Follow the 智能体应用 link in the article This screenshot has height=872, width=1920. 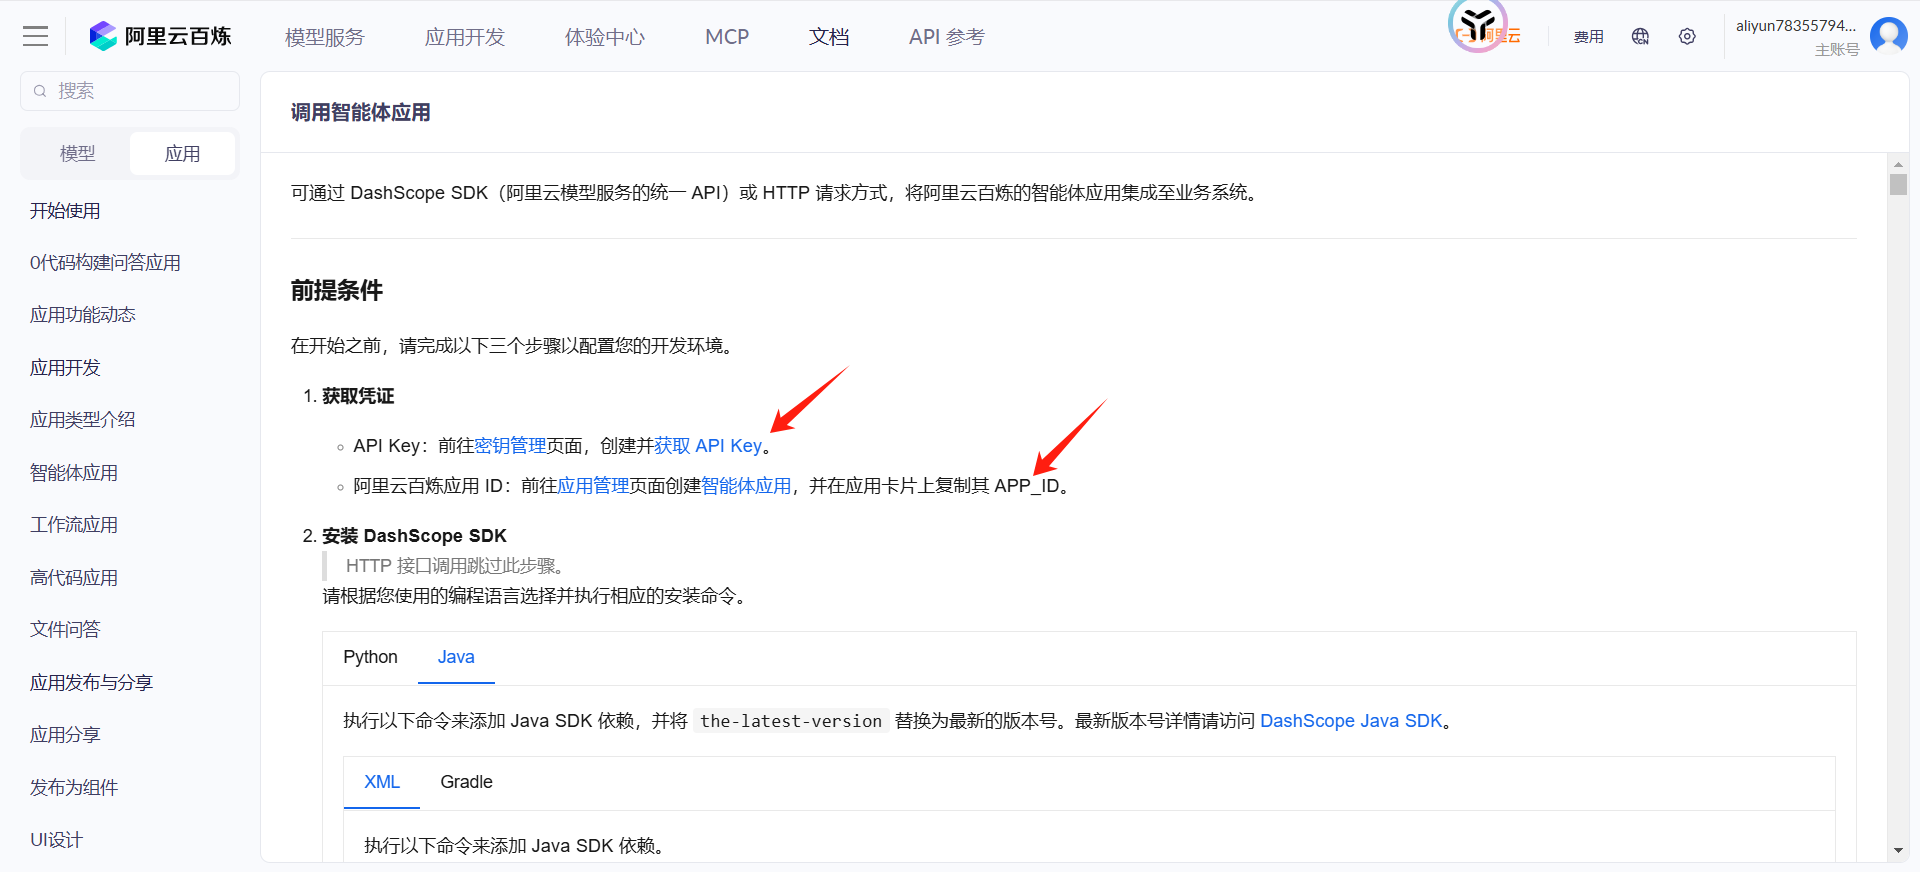point(746,486)
